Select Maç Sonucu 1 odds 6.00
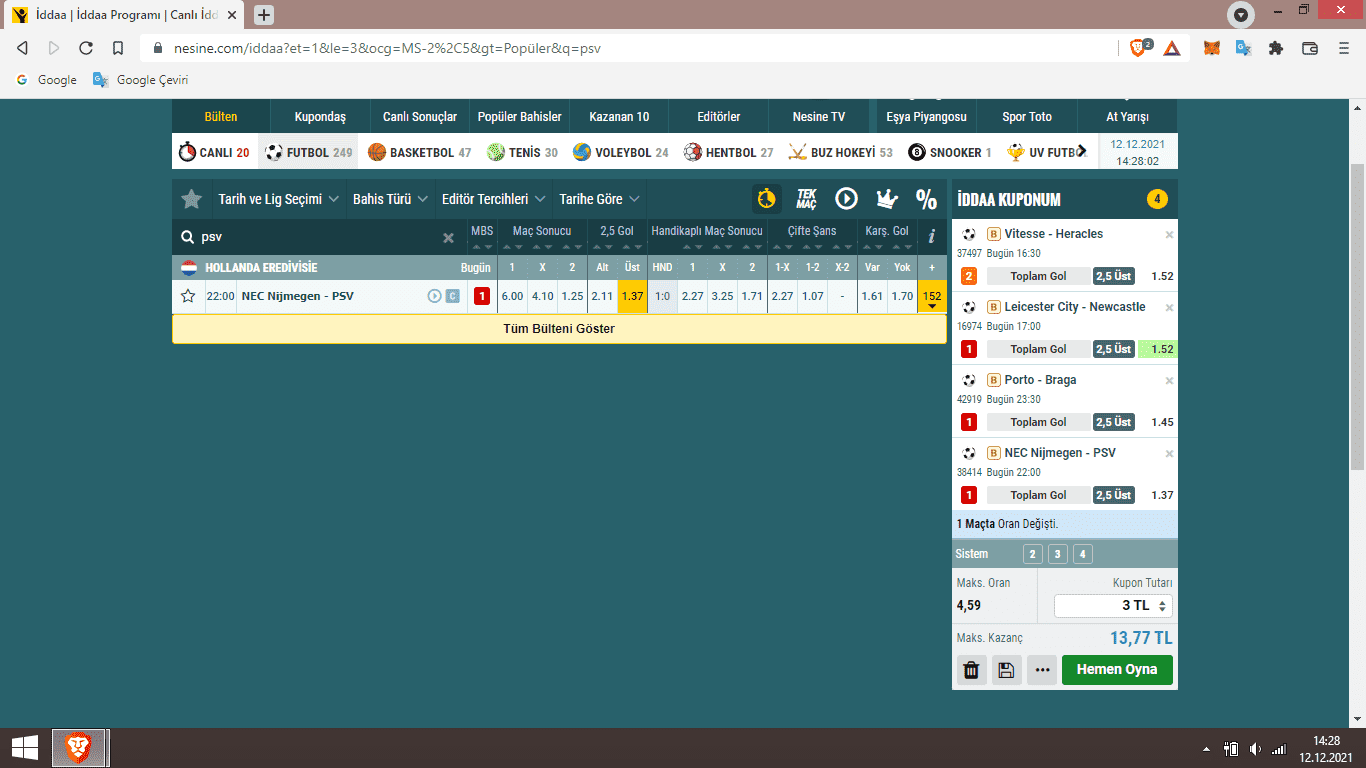This screenshot has width=1366, height=768. (x=512, y=296)
